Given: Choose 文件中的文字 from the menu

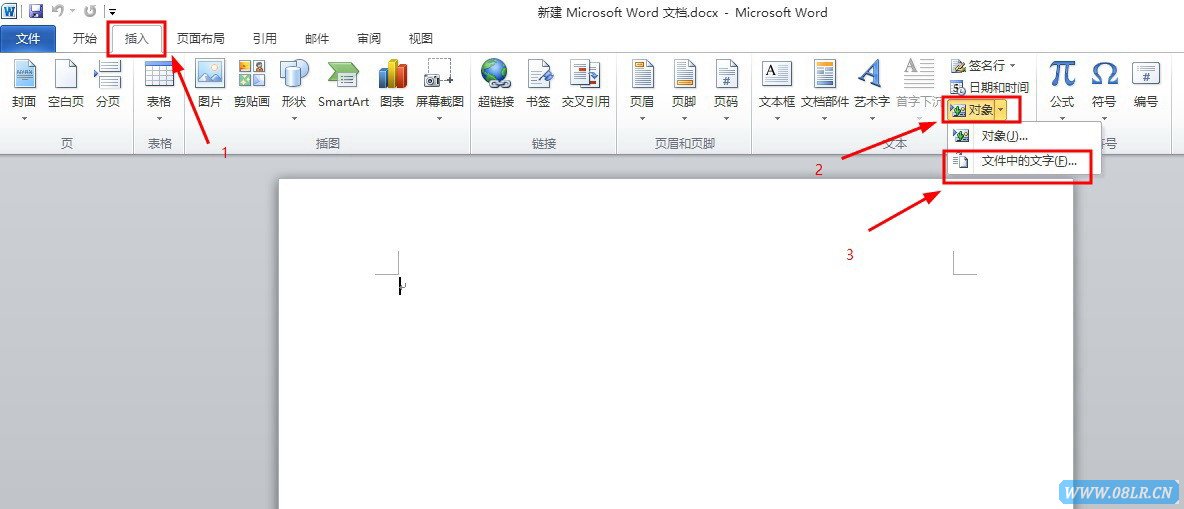Looking at the screenshot, I should [1028, 161].
